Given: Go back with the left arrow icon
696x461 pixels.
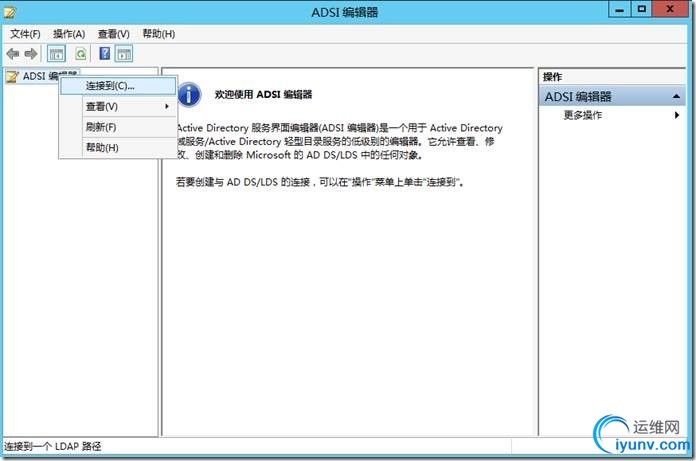Looking at the screenshot, I should pos(12,54).
